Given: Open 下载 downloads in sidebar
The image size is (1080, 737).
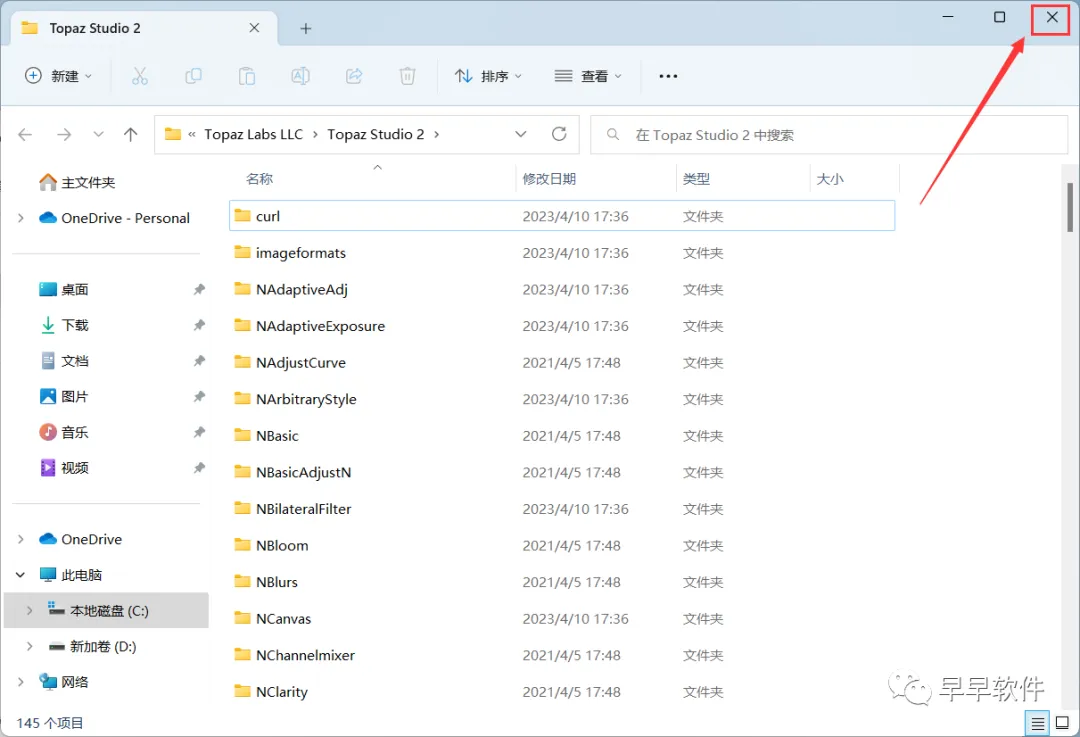Looking at the screenshot, I should (x=64, y=325).
